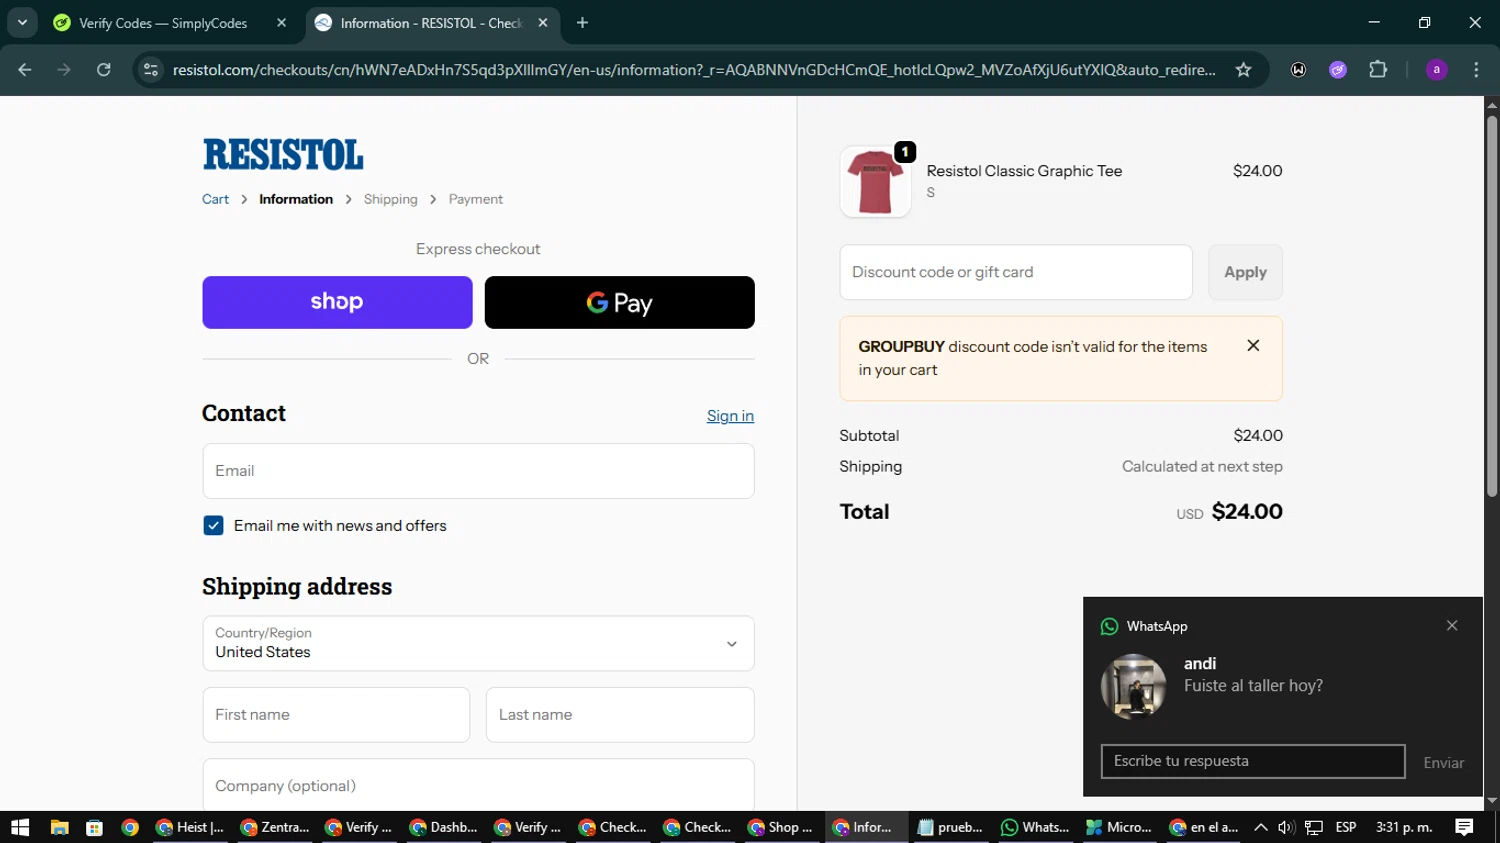The image size is (1500, 843).
Task: Click the red graphic tee thumbnail
Action: pyautogui.click(x=875, y=182)
